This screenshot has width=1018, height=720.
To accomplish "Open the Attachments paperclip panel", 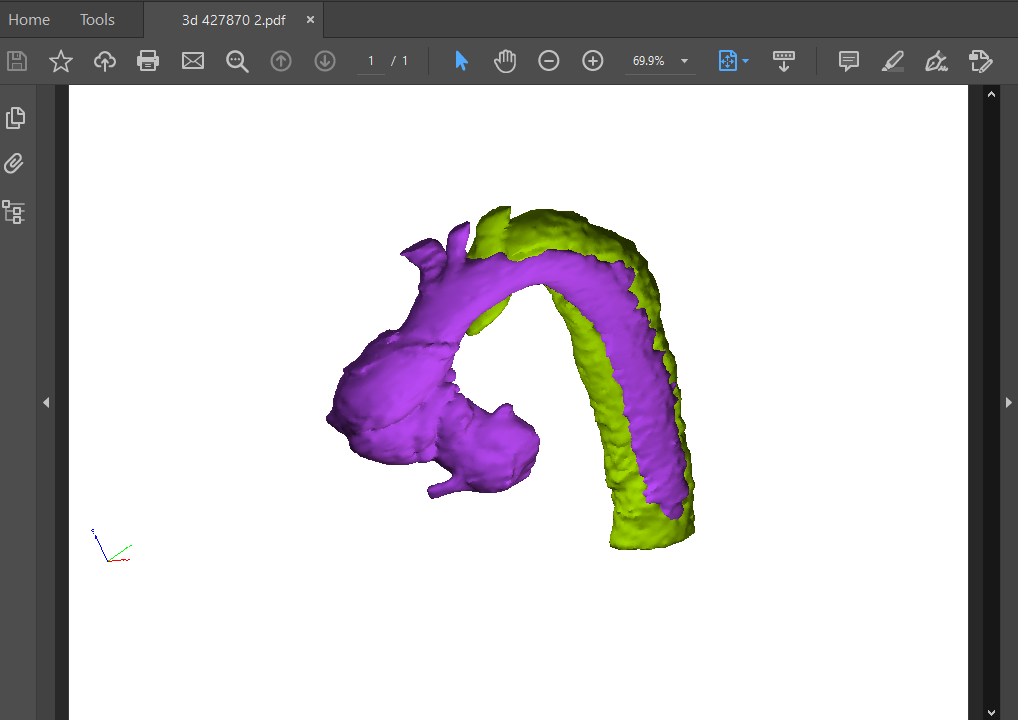I will click(15, 163).
